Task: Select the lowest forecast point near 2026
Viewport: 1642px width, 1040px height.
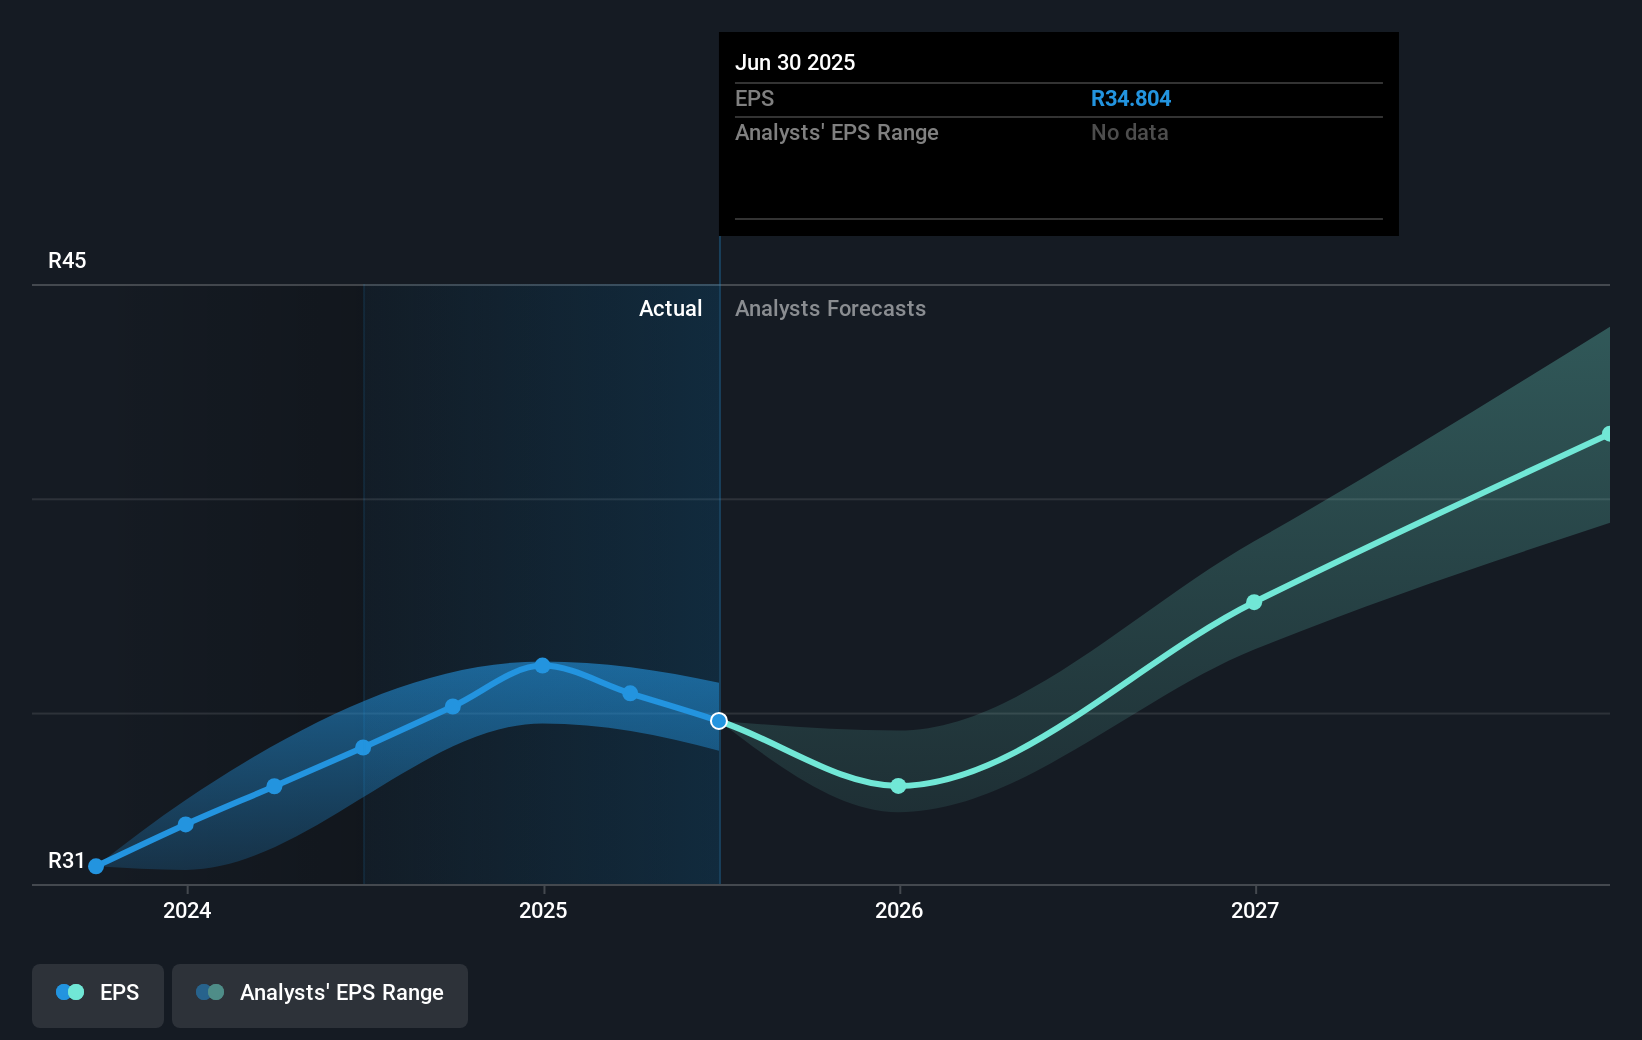Action: pos(898,786)
